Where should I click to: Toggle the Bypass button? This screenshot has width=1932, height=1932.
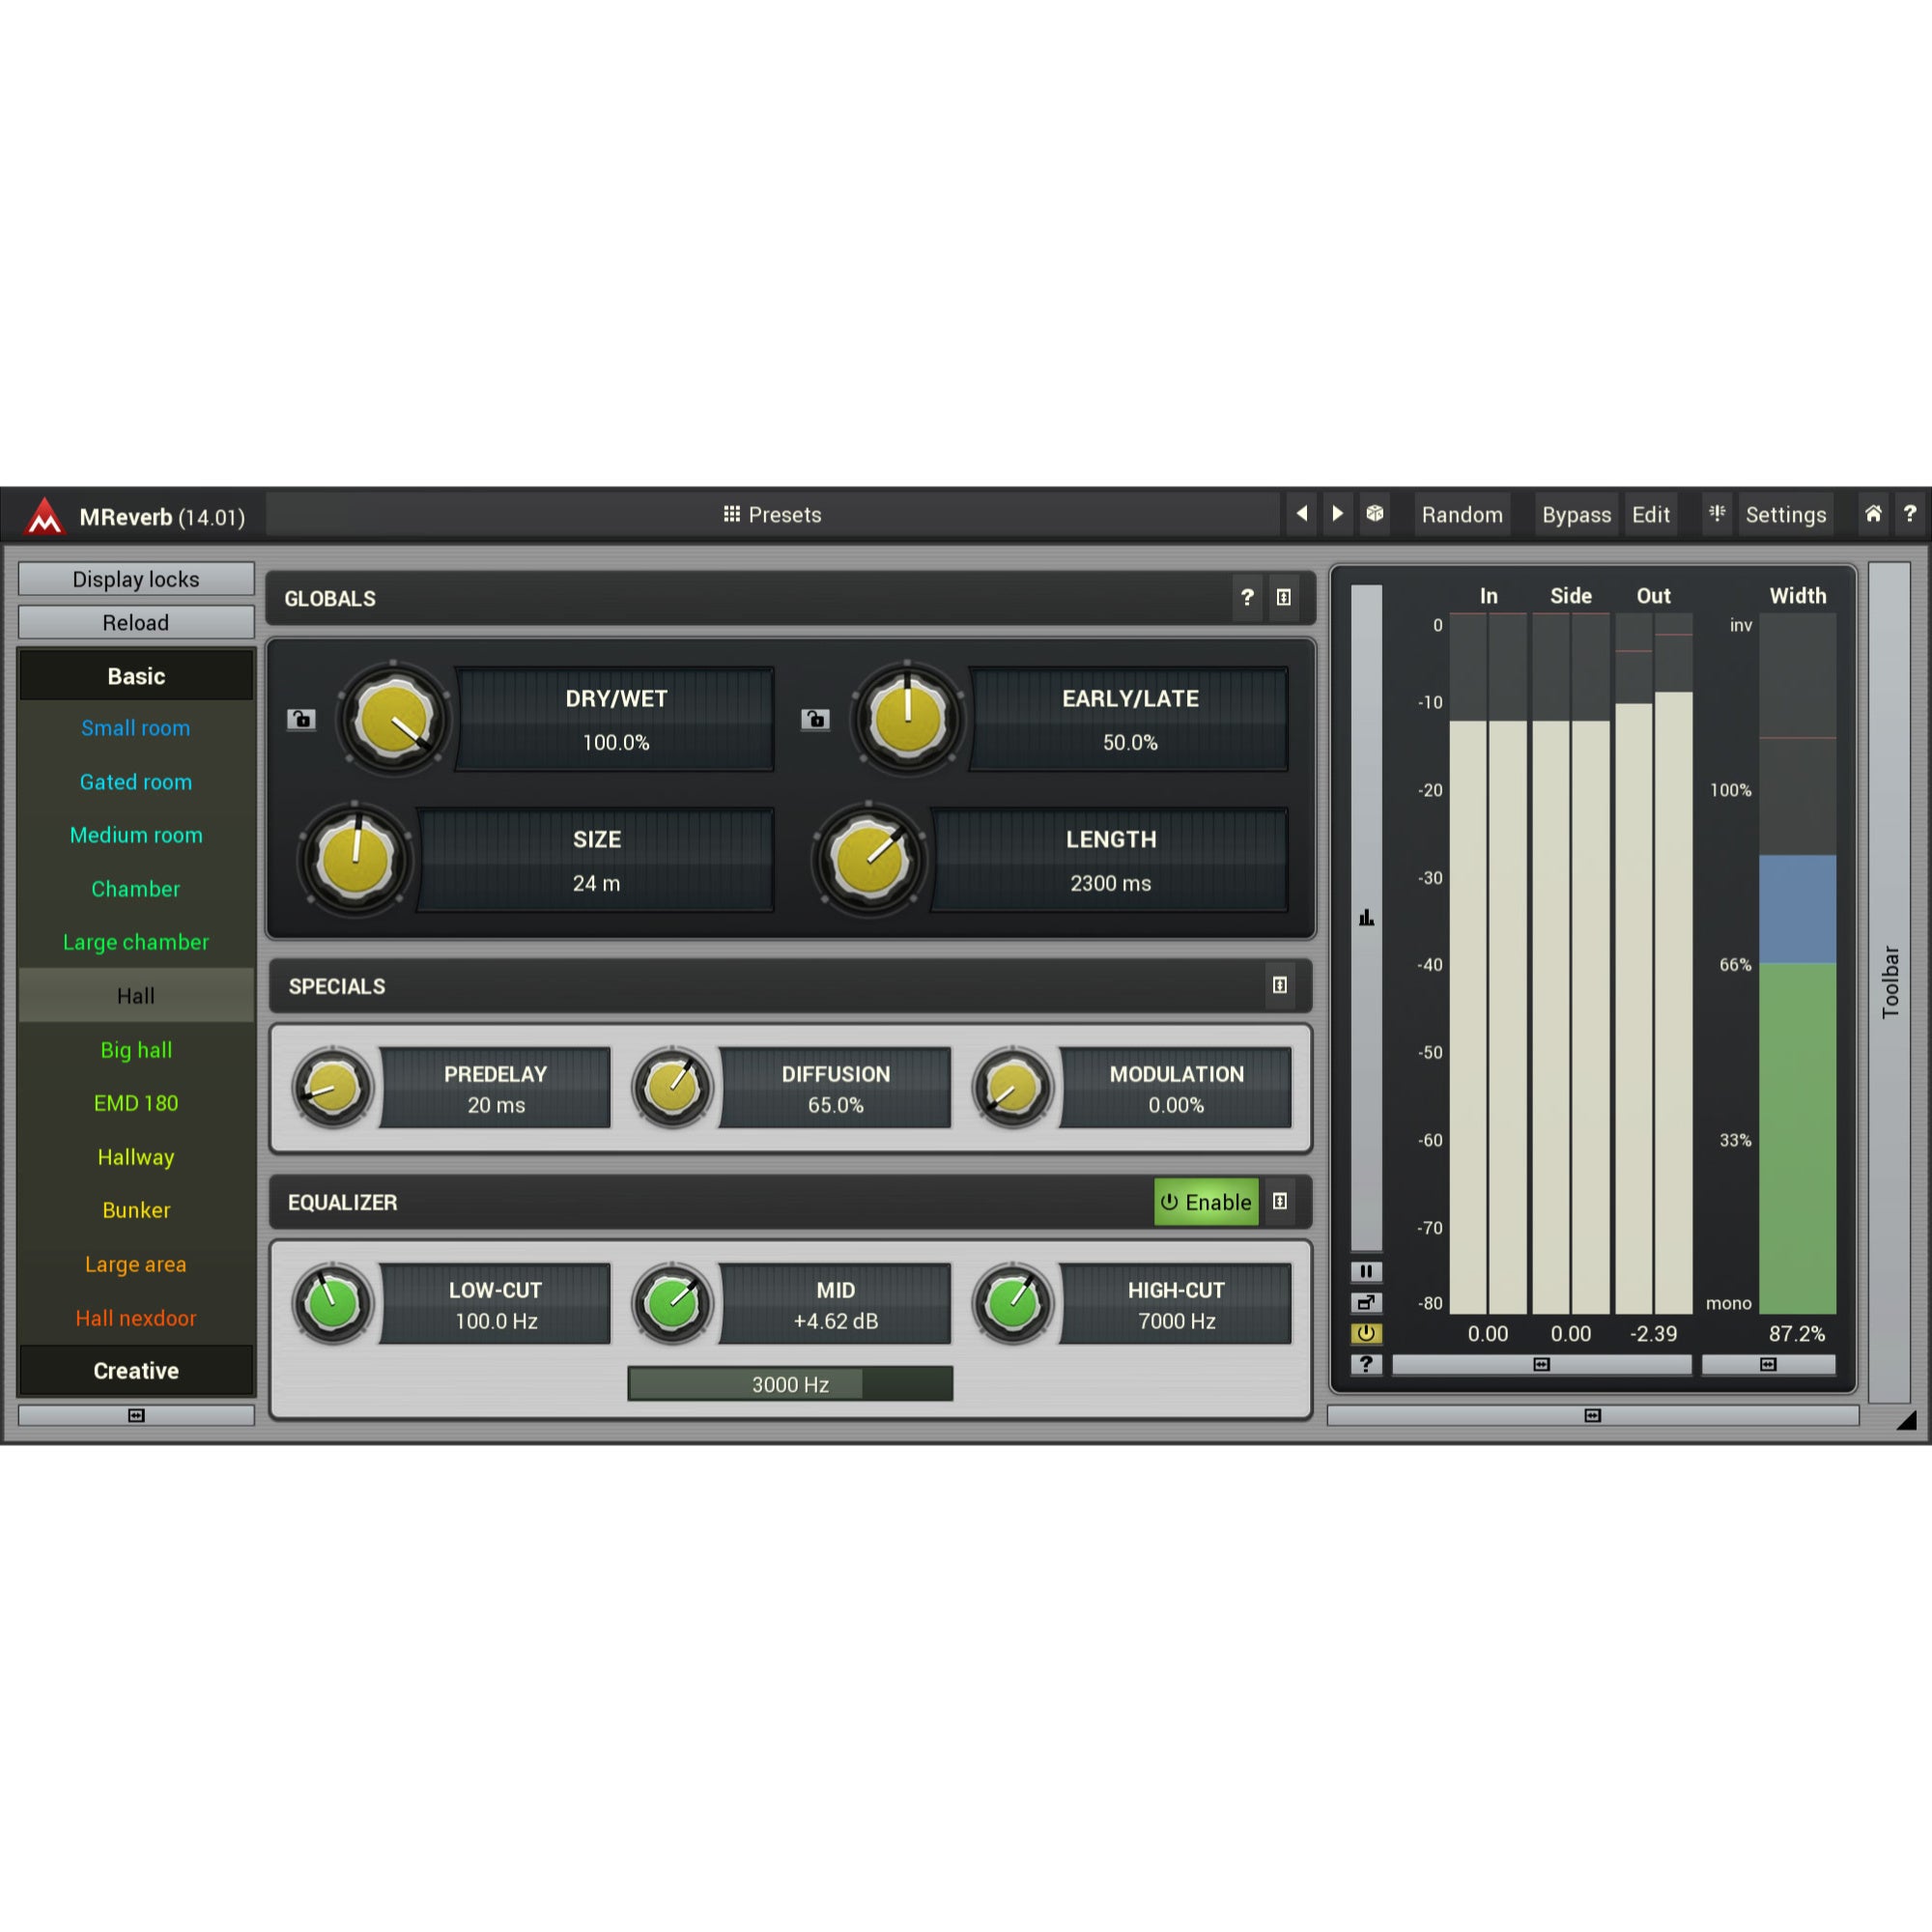point(1576,514)
